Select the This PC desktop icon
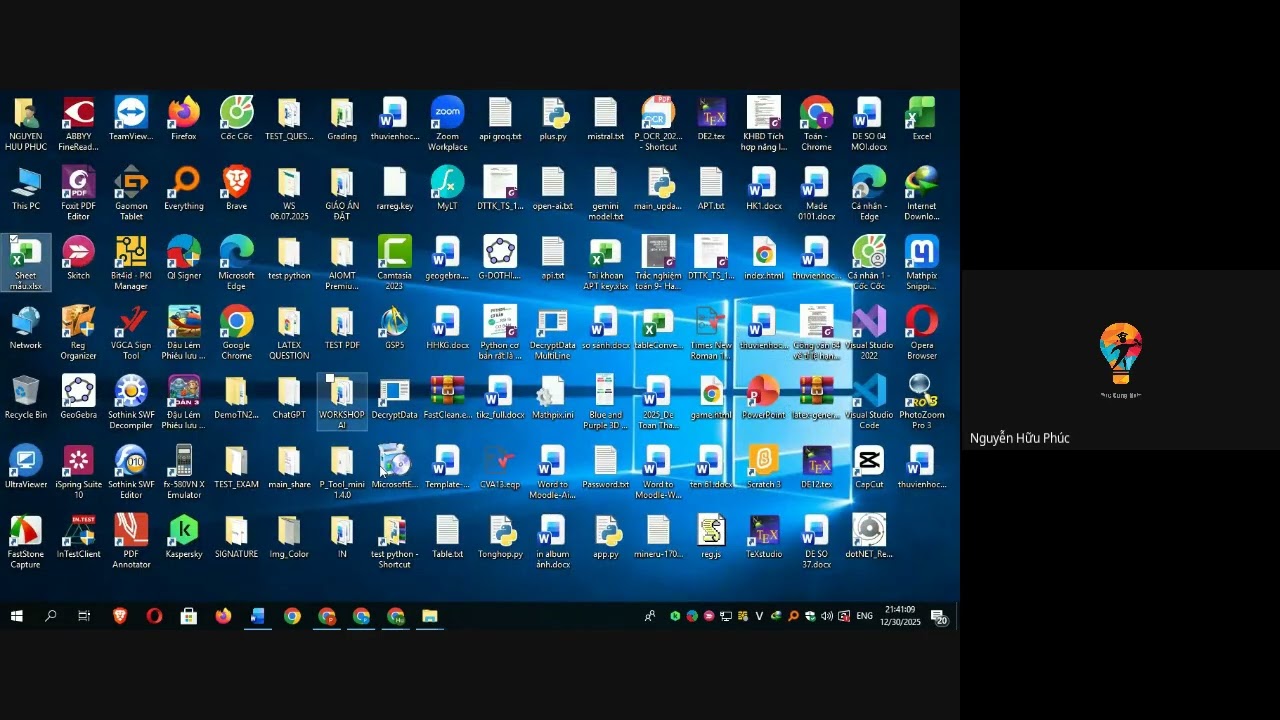Screen dimensions: 1280x720 coord(25,189)
